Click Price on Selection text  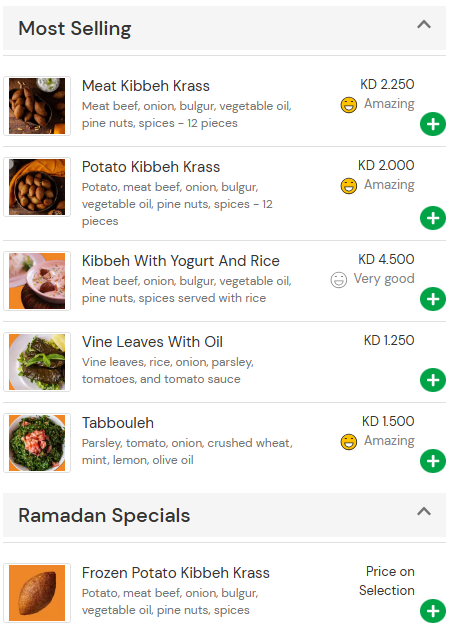click(x=386, y=581)
